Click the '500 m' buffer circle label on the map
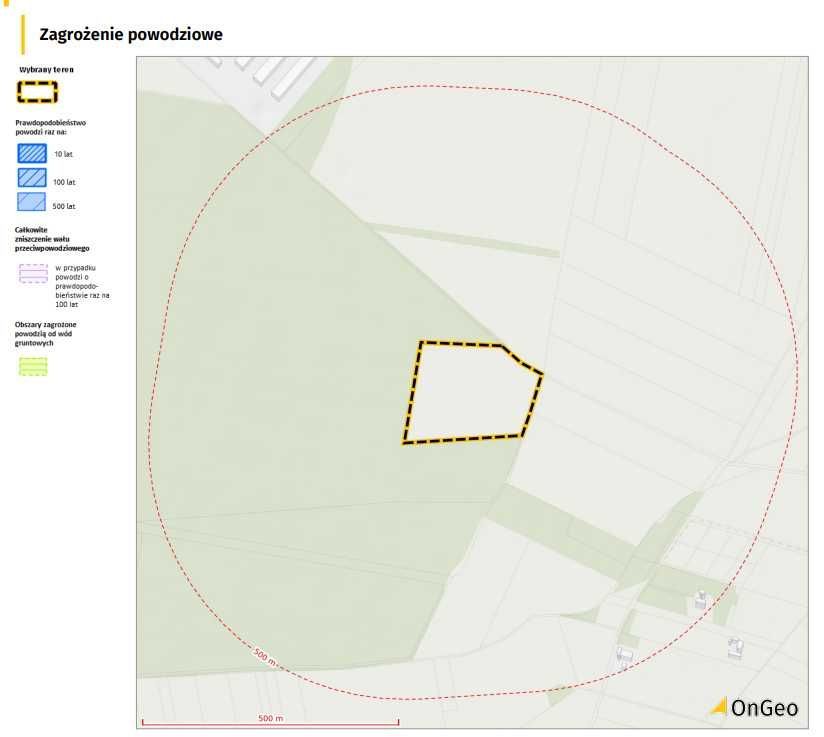824x737 pixels. pyautogui.click(x=265, y=657)
